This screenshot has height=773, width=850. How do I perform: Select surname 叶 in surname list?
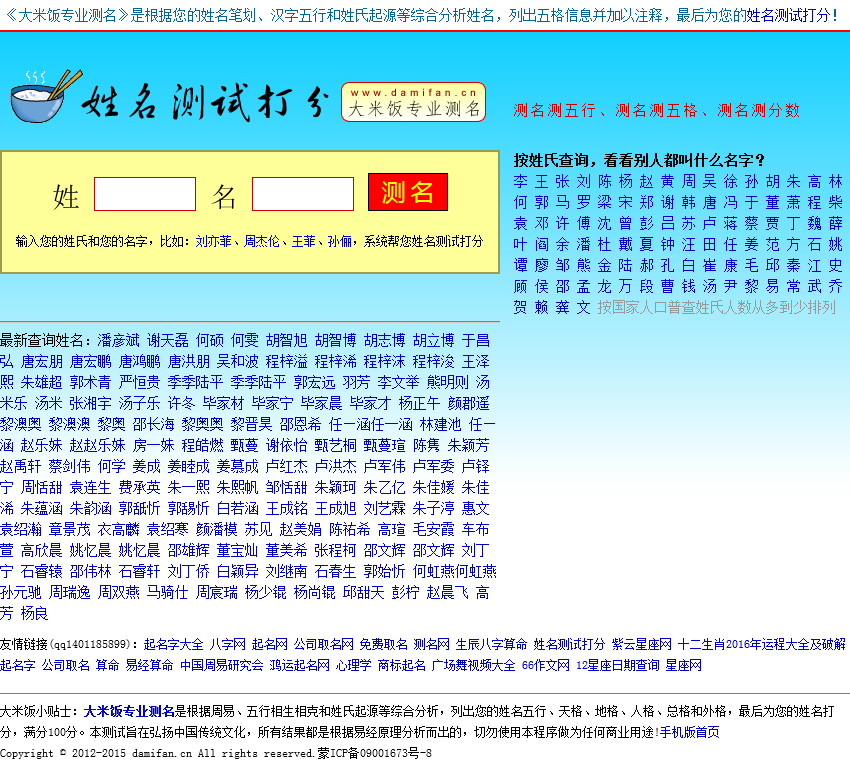click(520, 244)
